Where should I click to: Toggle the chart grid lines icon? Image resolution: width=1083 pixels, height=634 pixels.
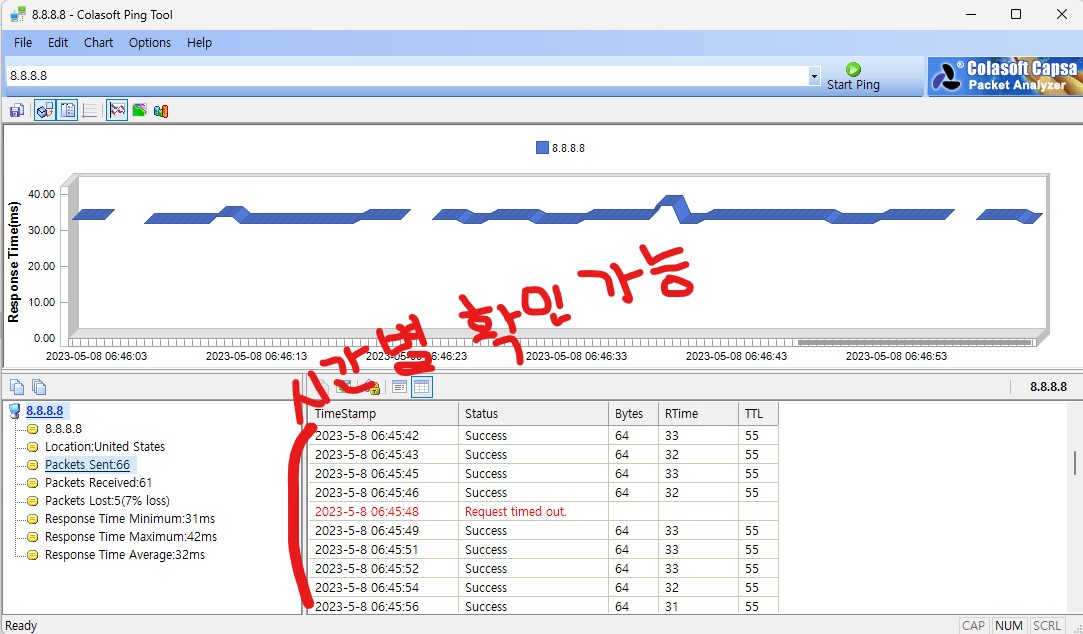click(x=90, y=111)
